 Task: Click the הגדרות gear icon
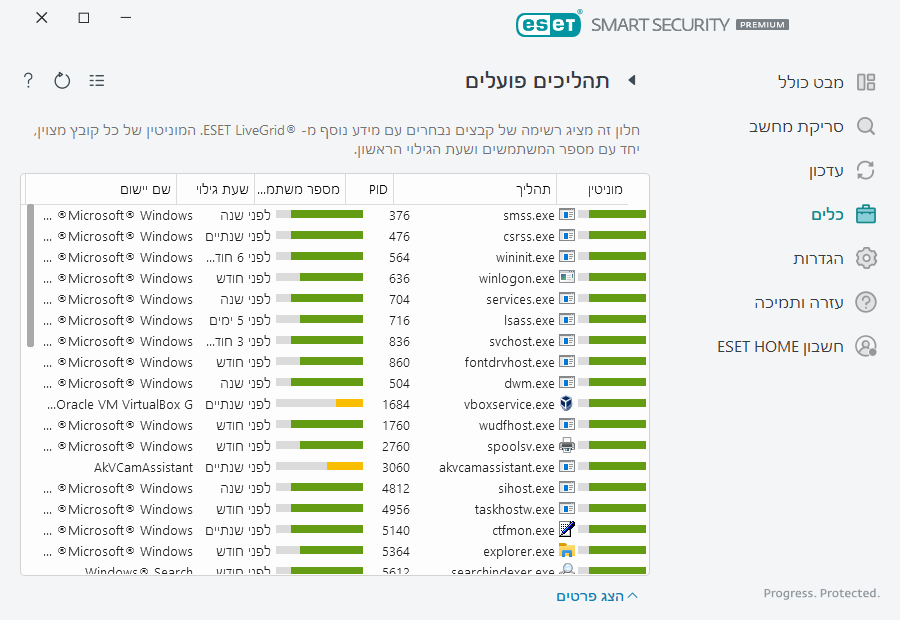point(866,258)
